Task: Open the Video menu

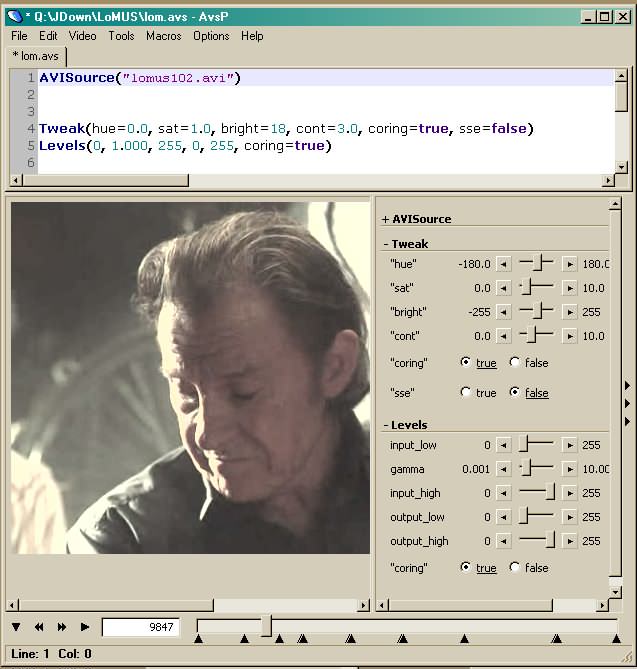Action: point(82,36)
